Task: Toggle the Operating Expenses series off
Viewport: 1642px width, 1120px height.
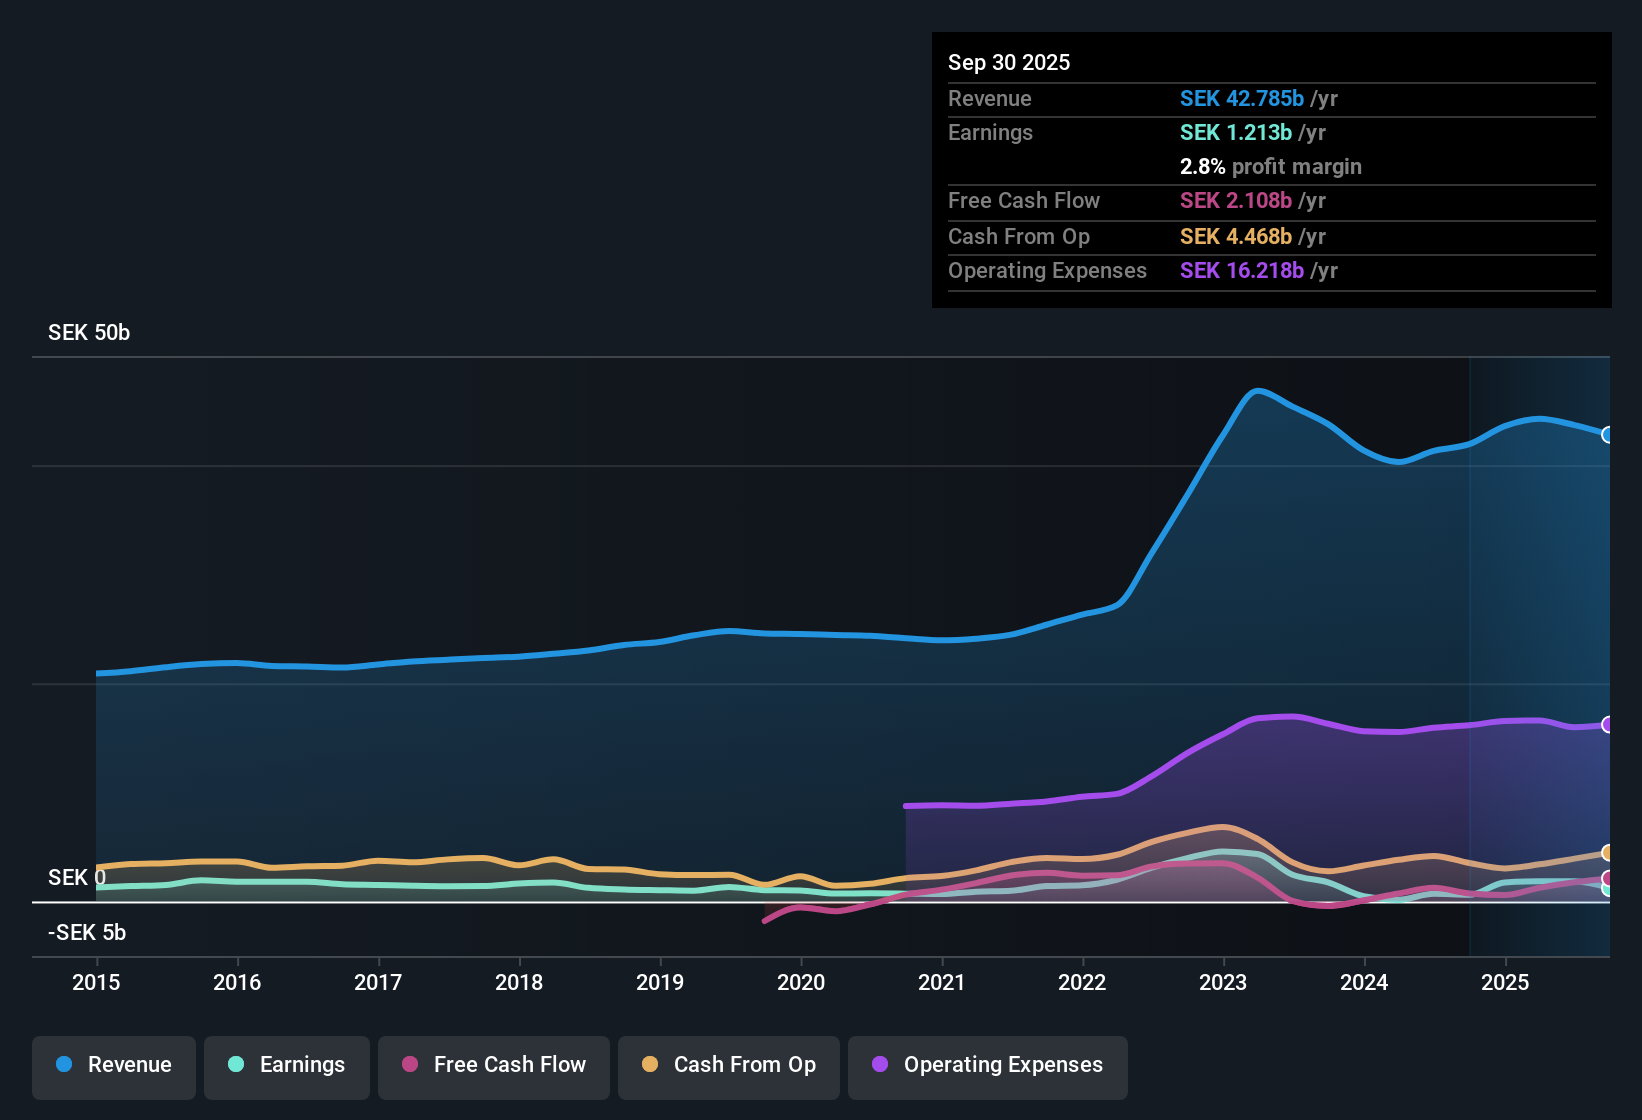Action: pos(987,1065)
